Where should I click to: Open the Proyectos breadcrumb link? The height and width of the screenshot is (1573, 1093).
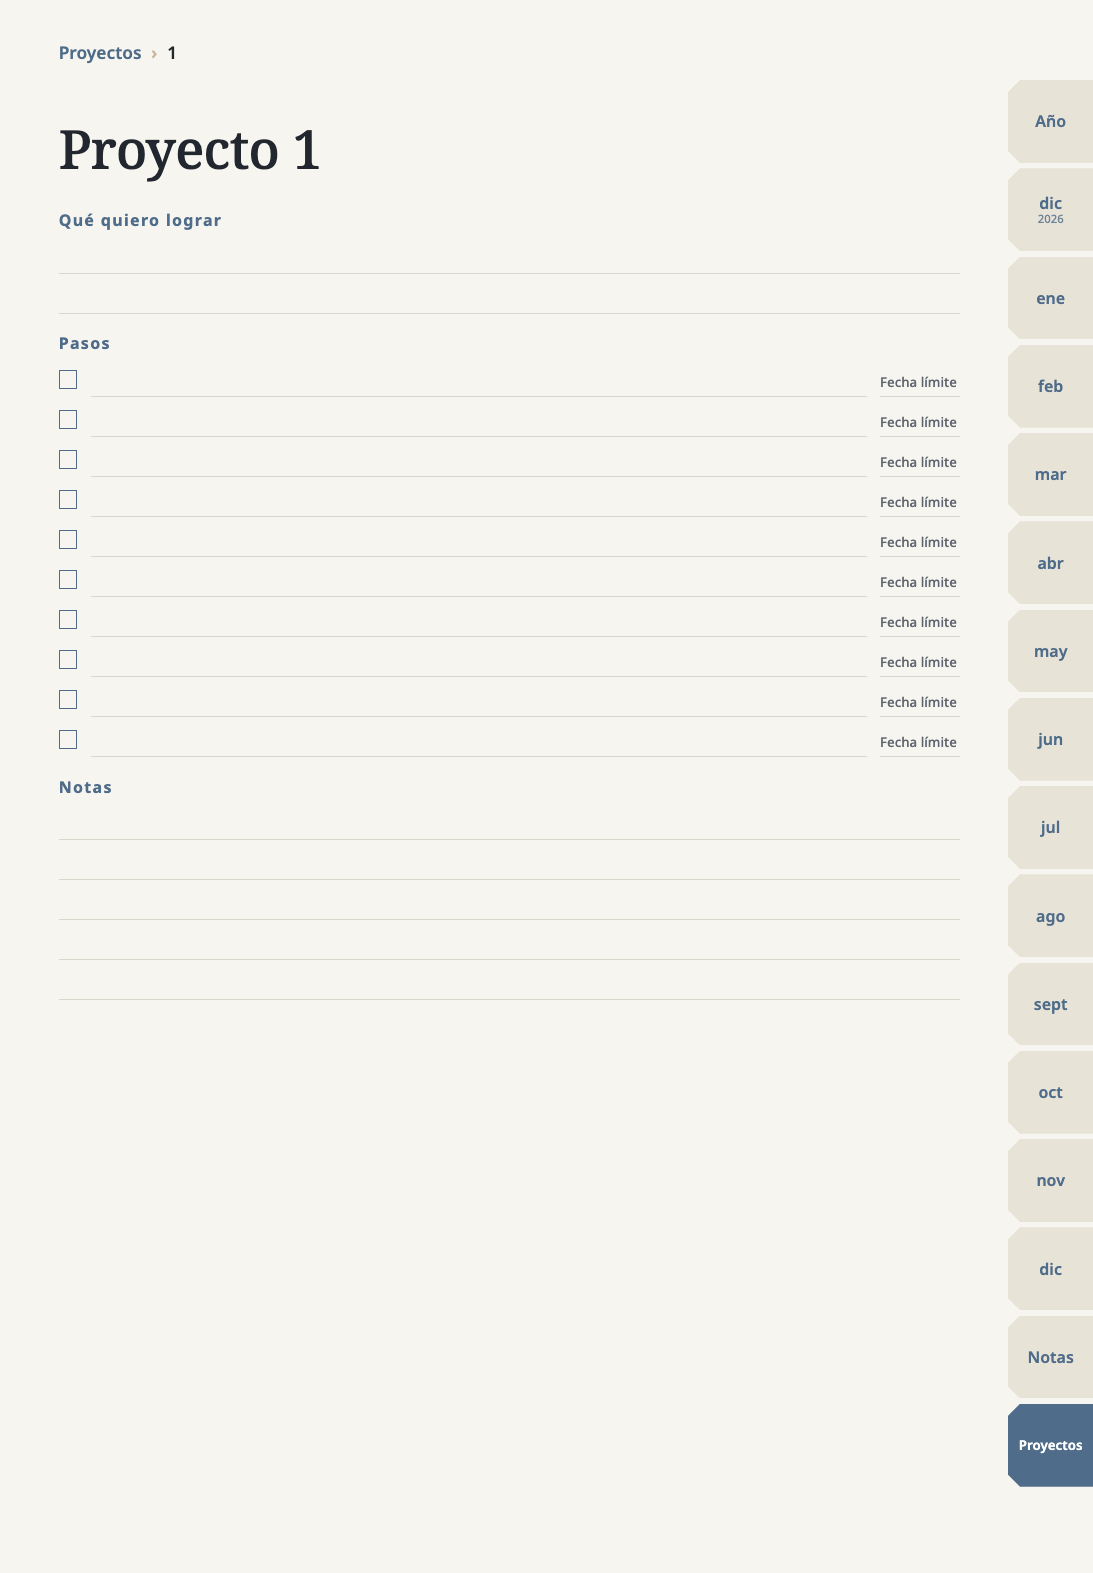(100, 53)
